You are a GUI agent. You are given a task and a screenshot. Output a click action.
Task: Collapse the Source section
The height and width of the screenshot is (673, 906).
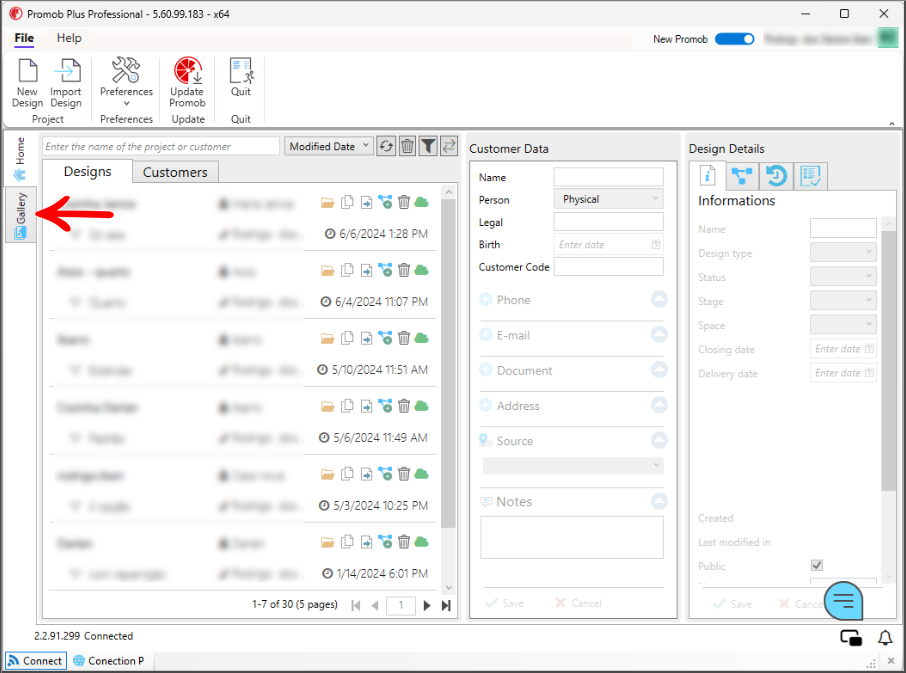coord(659,440)
